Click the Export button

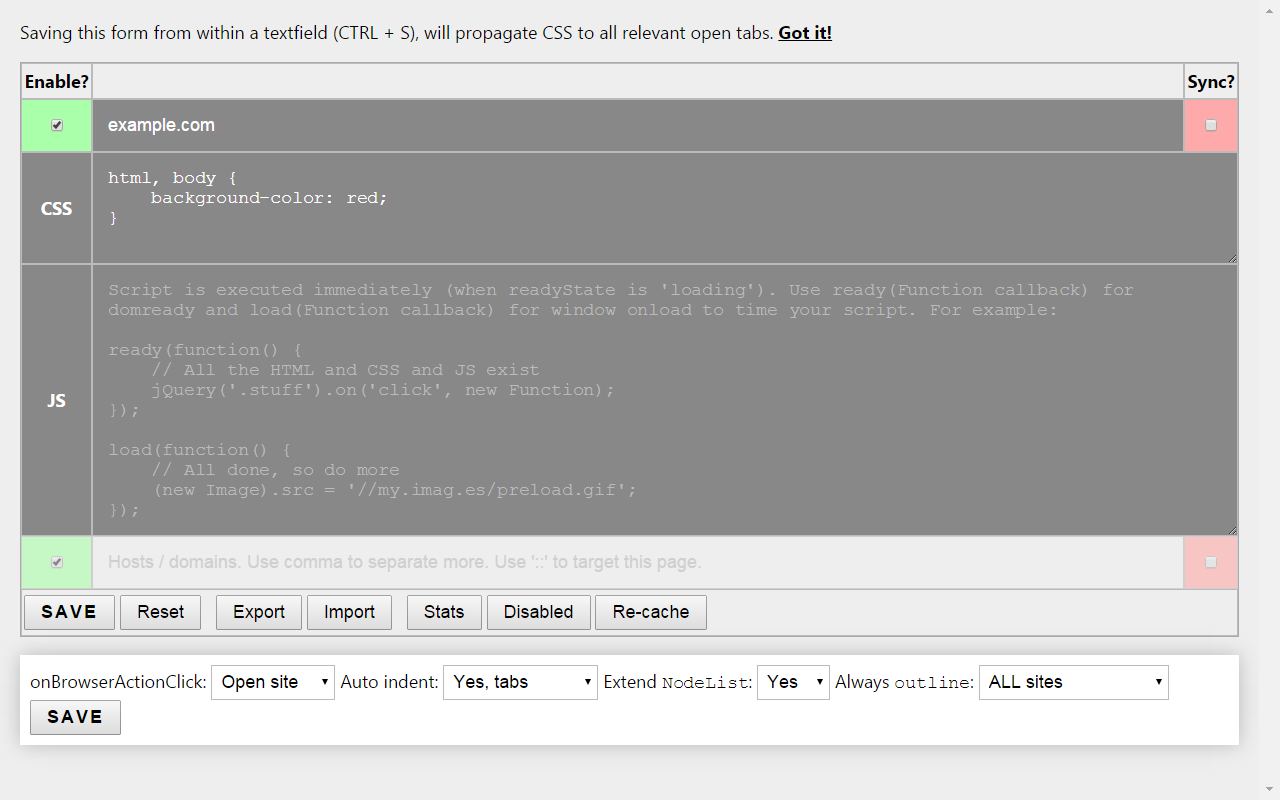point(259,612)
